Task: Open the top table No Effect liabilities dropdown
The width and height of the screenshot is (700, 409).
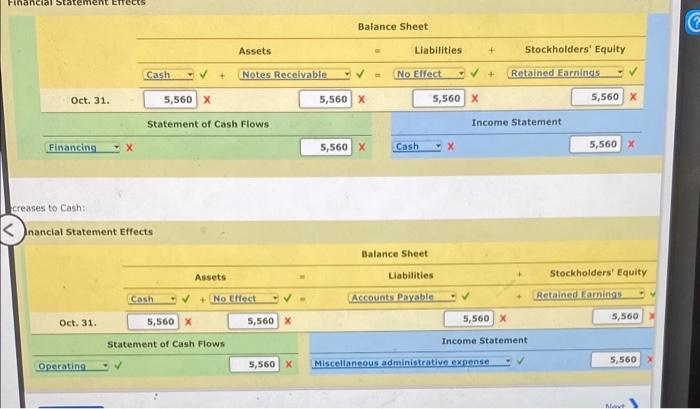Action: (429, 74)
